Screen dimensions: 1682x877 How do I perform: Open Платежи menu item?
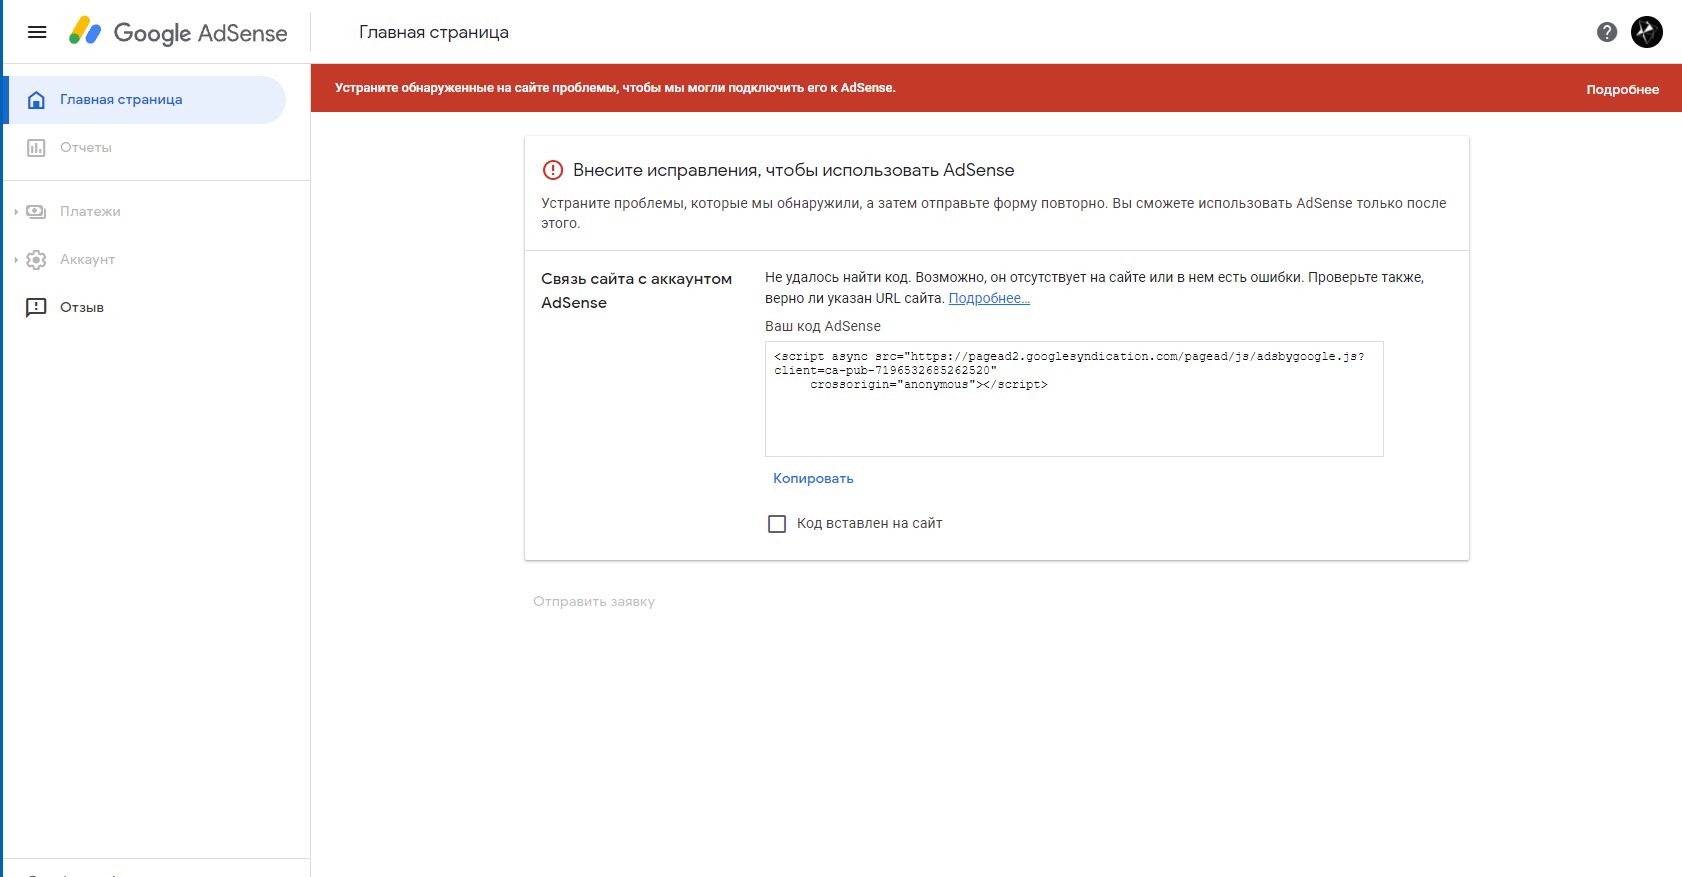(90, 212)
